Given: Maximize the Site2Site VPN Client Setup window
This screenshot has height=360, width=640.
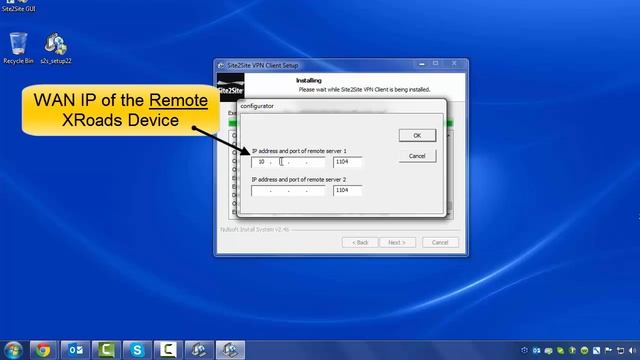Looking at the screenshot, I should [x=436, y=63].
